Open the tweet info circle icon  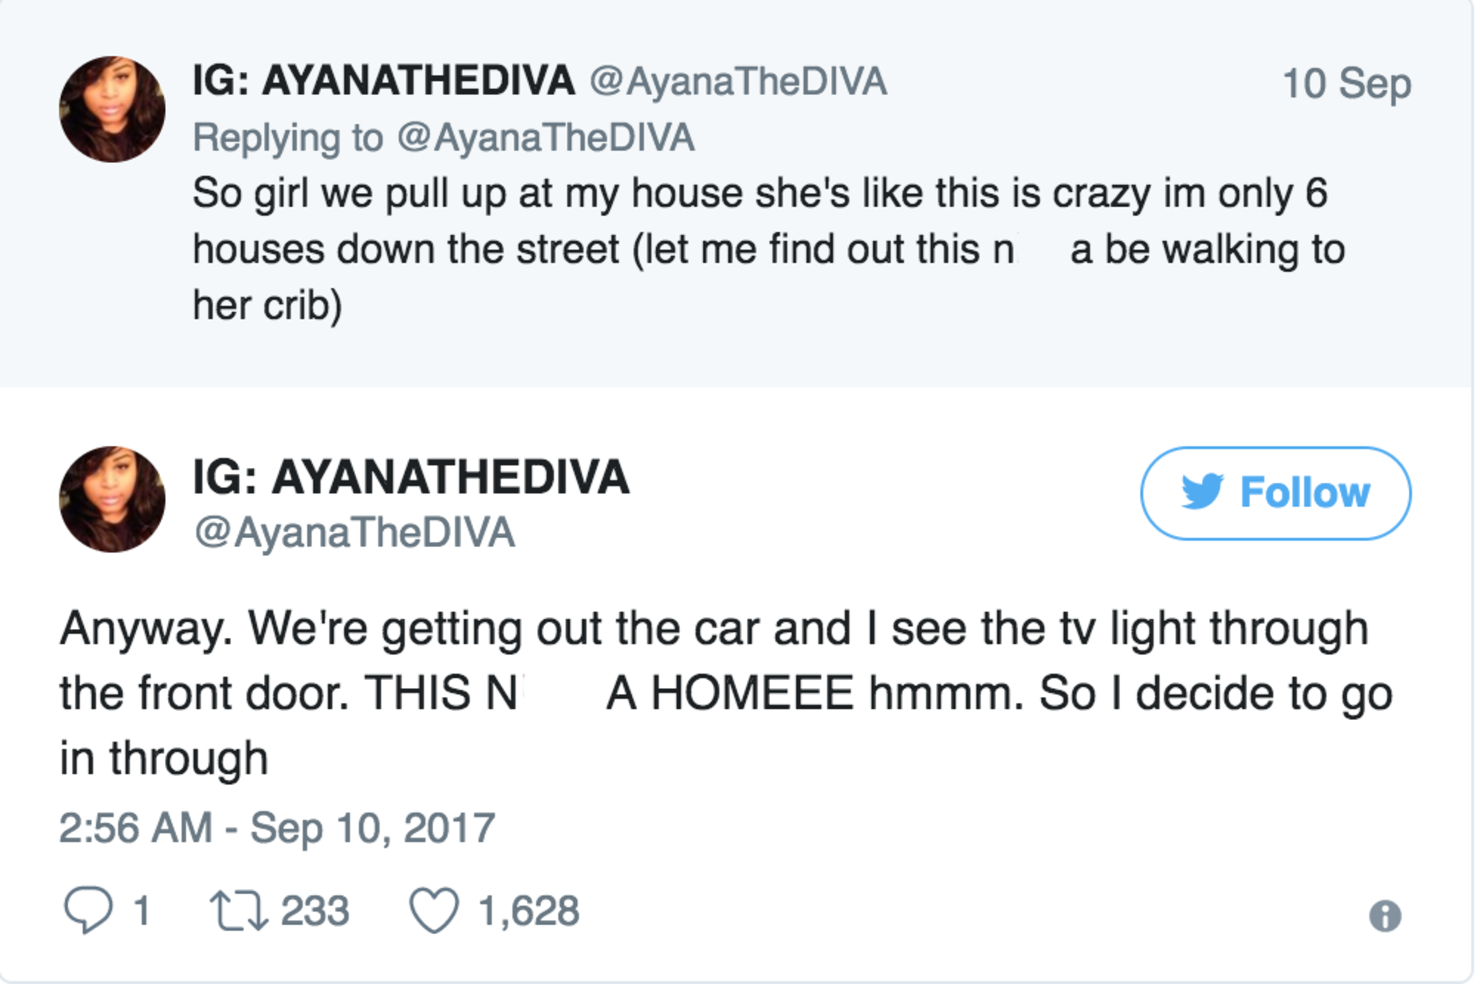pyautogui.click(x=1385, y=915)
